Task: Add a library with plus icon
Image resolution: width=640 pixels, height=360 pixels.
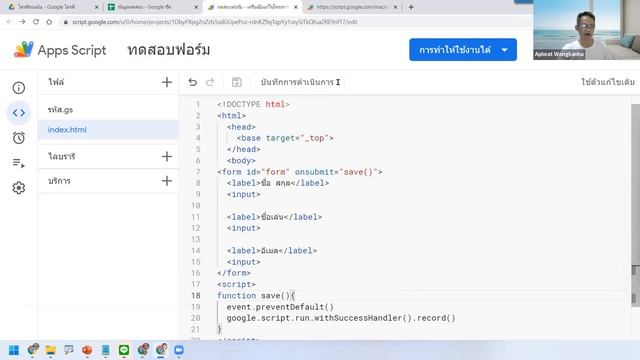Action: (167, 156)
